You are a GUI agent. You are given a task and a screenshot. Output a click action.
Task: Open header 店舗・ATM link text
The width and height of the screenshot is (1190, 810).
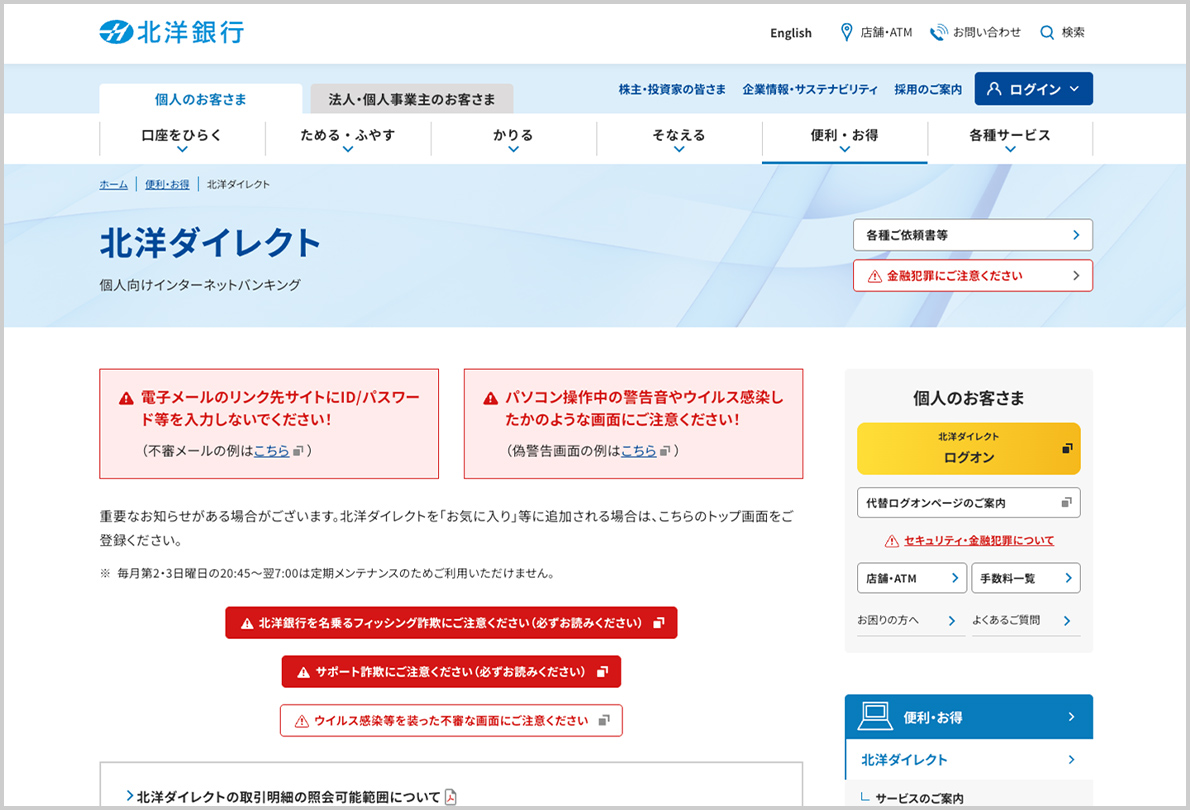886,32
